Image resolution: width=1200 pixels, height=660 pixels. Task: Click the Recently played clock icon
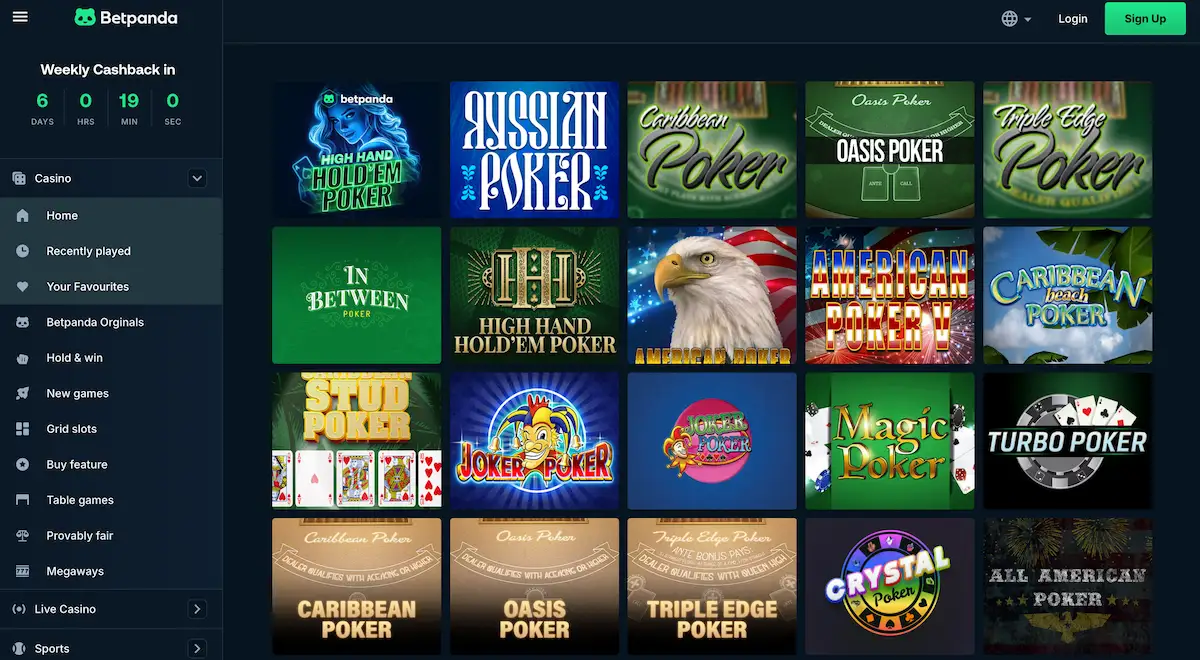(x=23, y=251)
